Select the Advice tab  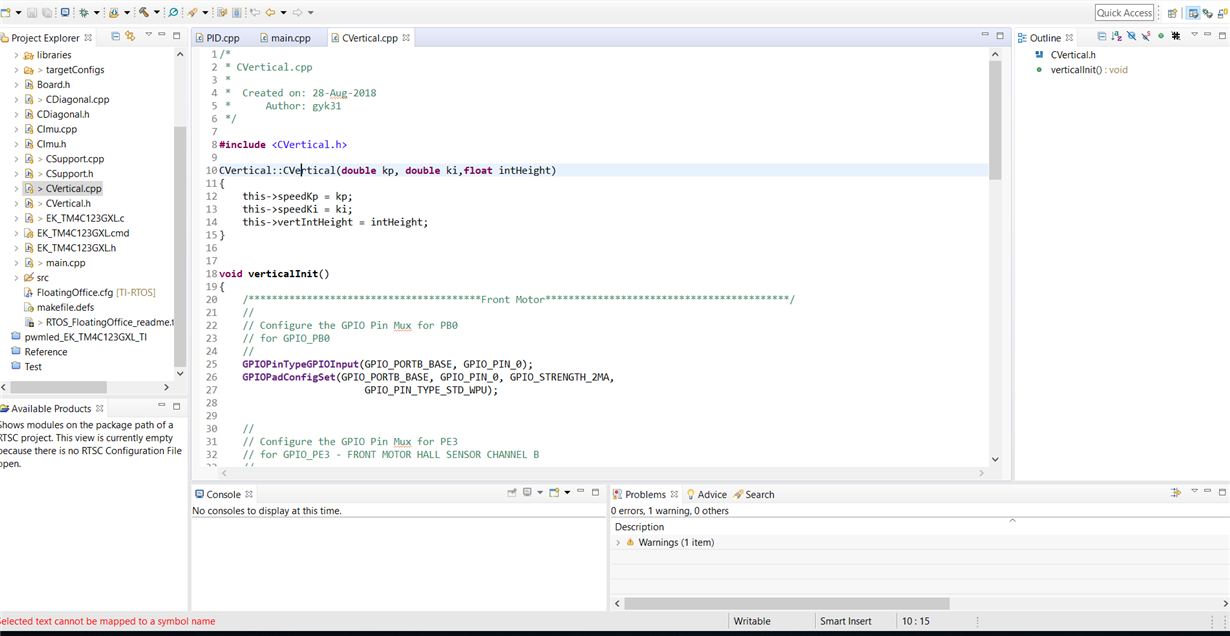712,493
